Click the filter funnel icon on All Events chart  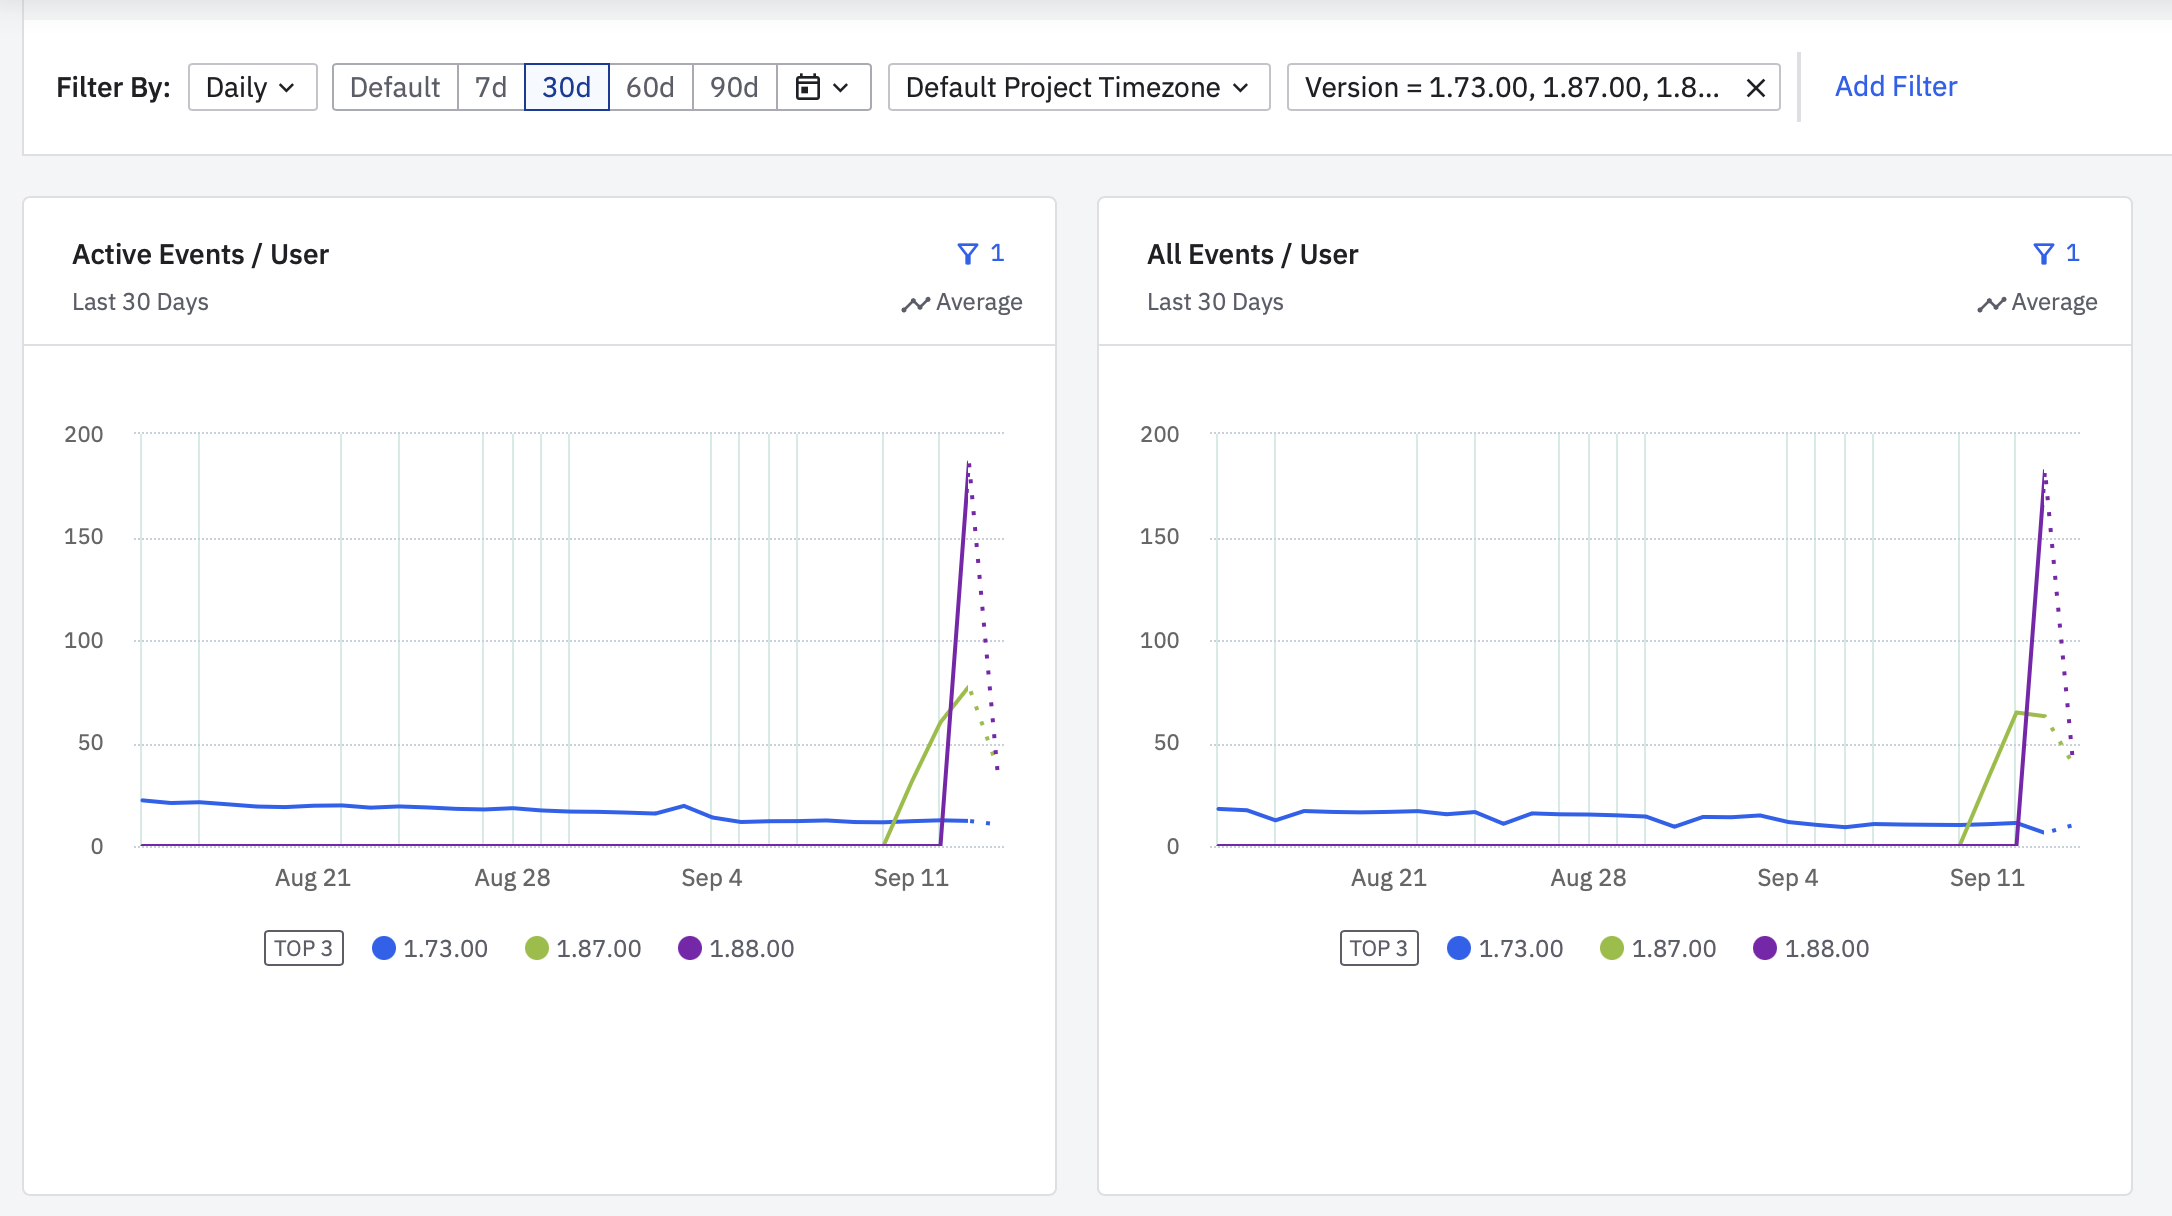coord(2043,254)
